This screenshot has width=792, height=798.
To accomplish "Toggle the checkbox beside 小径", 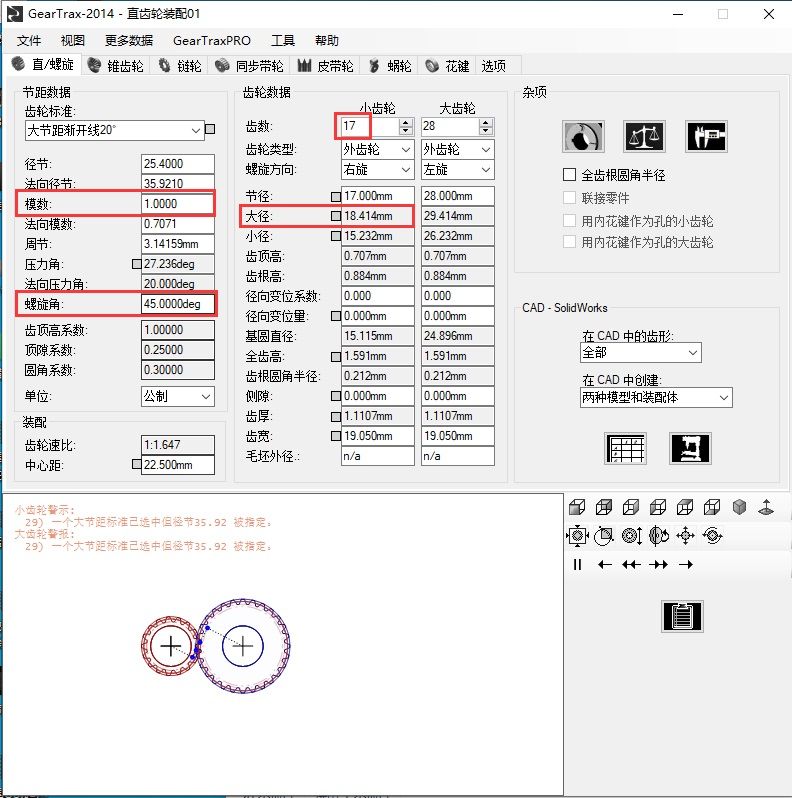I will pos(335,236).
